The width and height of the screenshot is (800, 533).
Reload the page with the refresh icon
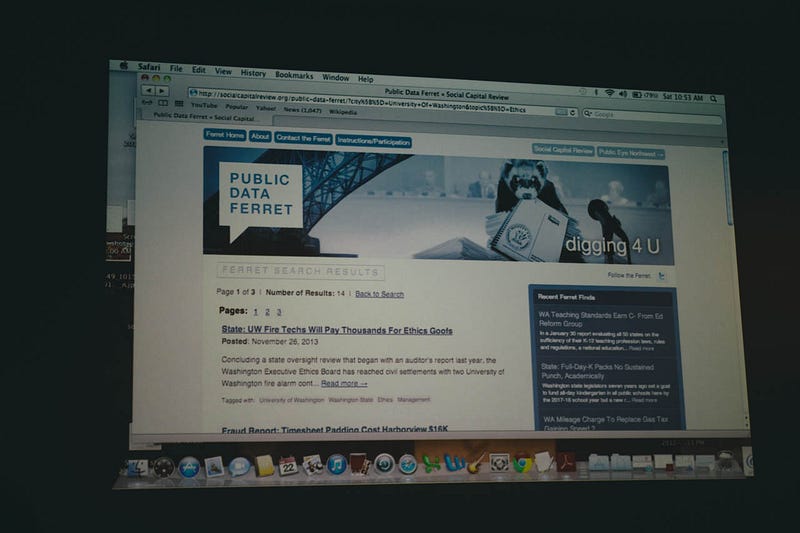572,112
